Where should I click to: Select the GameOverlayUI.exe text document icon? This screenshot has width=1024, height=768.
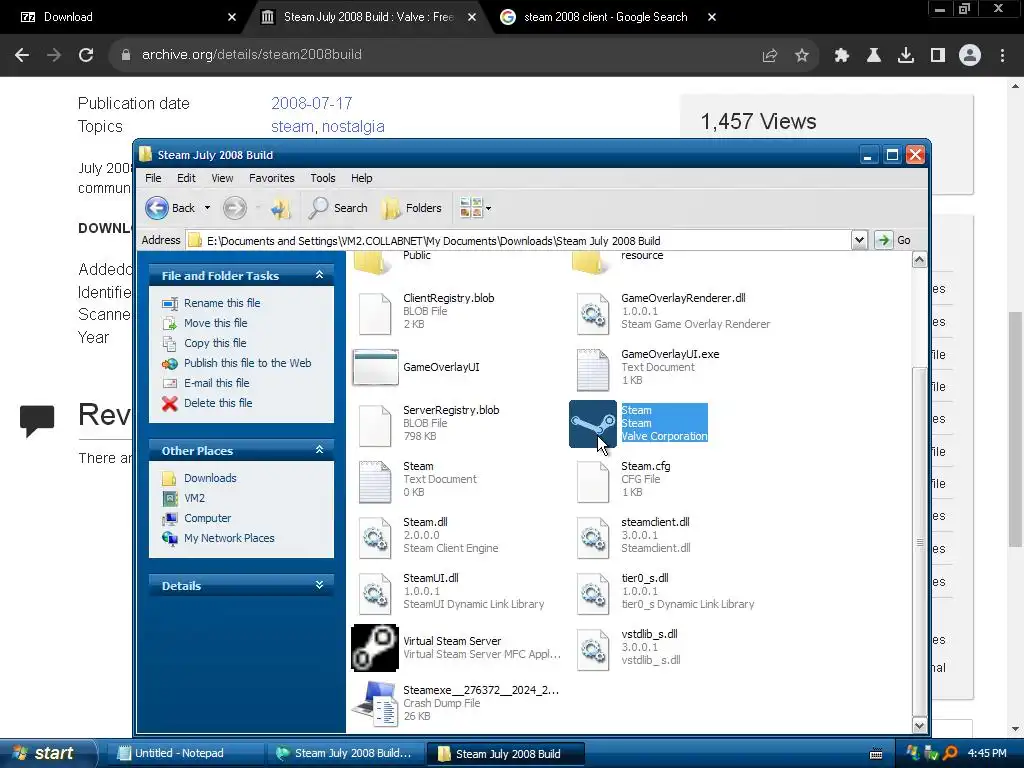pos(593,368)
